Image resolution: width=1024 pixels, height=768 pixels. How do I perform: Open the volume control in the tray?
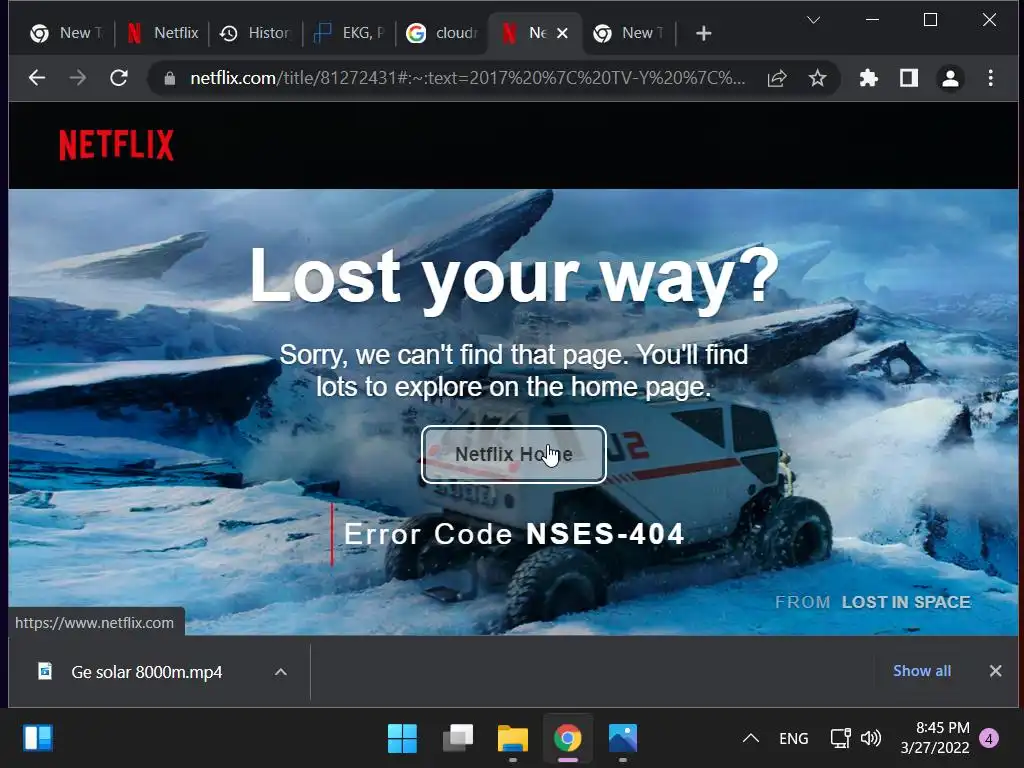pyautogui.click(x=871, y=739)
